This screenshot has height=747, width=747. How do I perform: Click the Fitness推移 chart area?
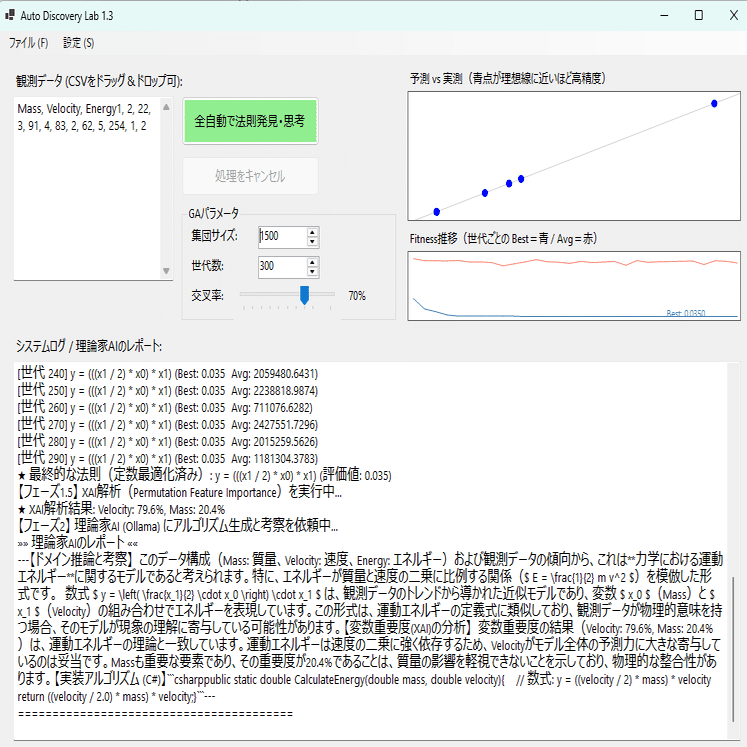574,286
